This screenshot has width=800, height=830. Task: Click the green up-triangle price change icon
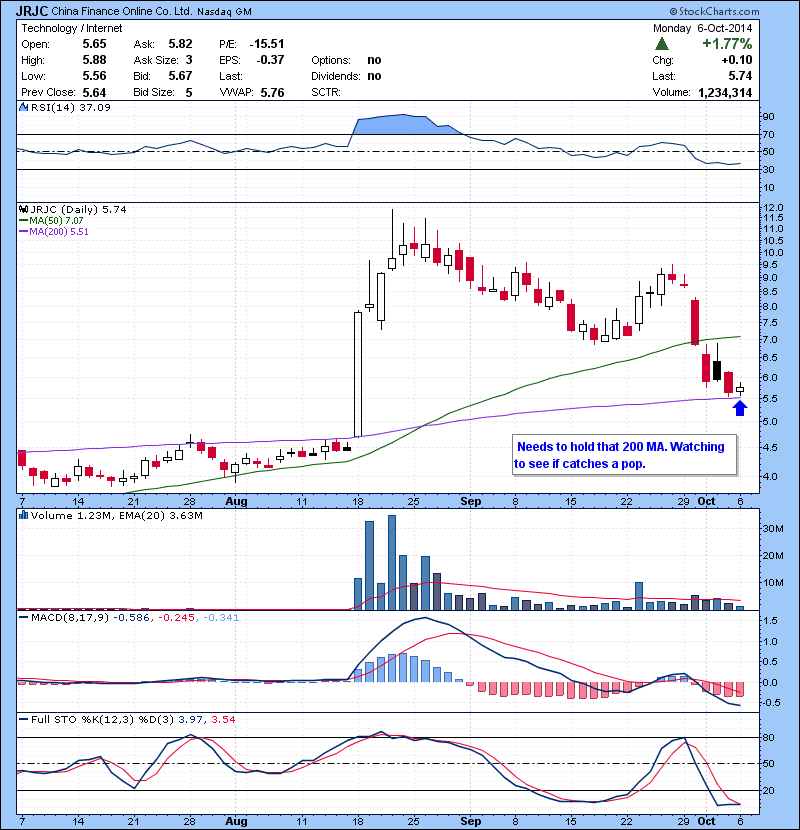662,43
